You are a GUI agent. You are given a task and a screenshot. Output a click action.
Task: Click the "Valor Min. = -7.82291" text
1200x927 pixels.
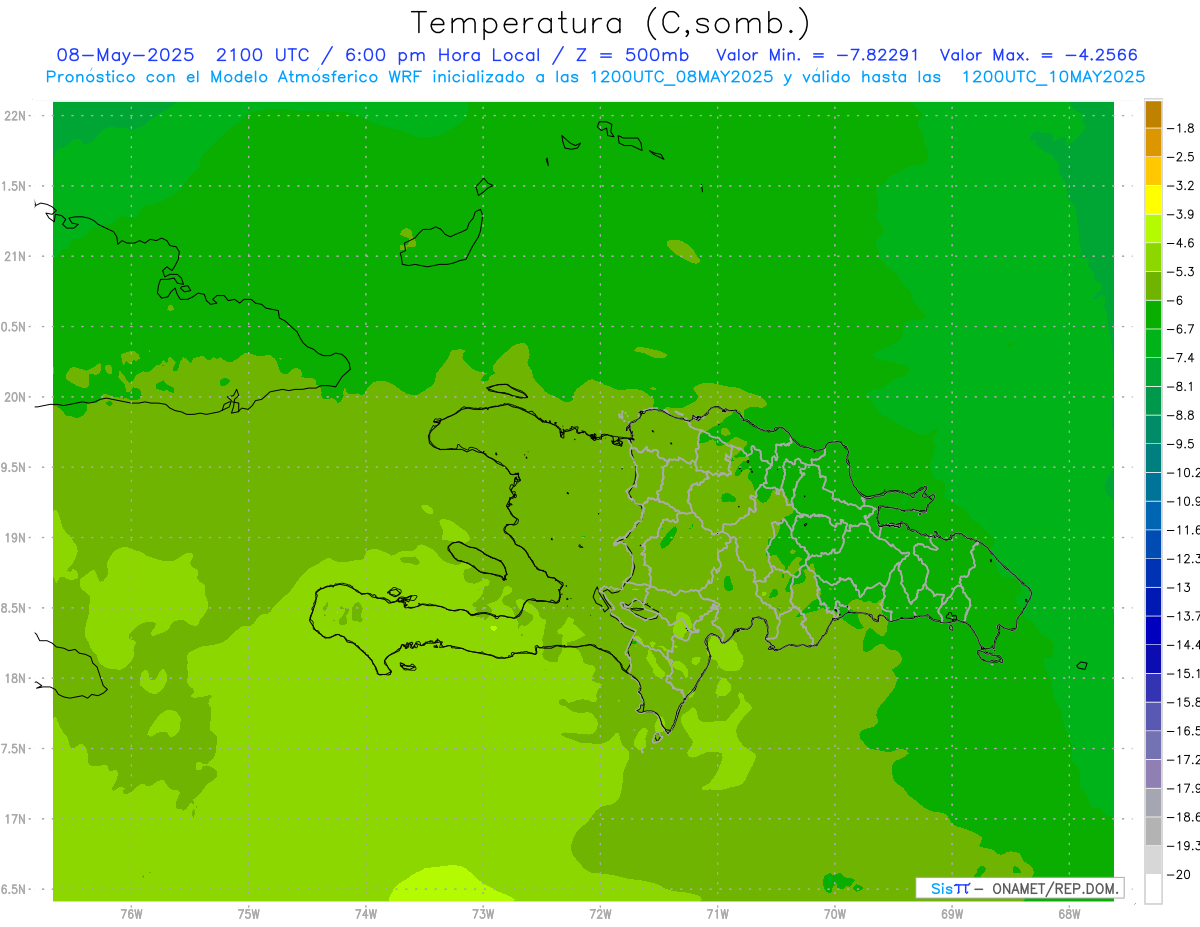pyautogui.click(x=817, y=55)
